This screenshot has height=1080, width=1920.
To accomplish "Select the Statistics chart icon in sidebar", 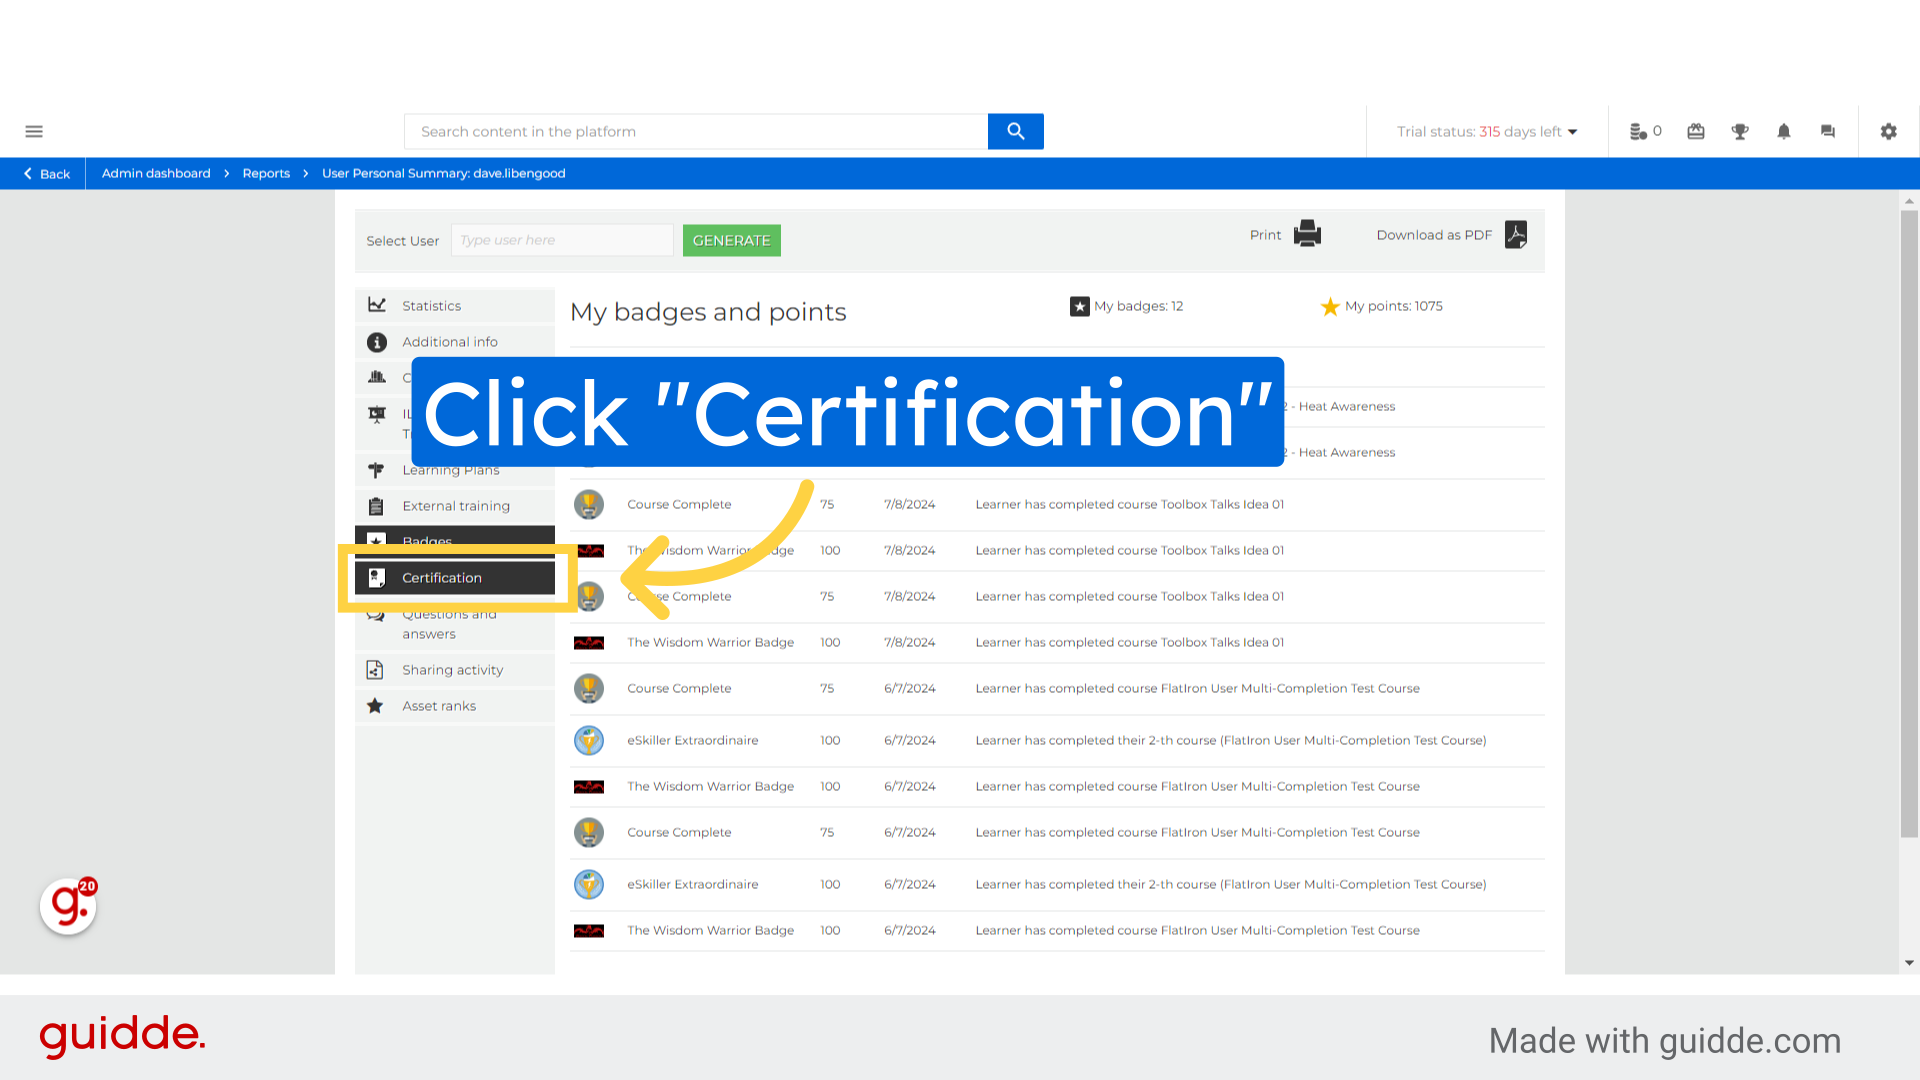I will (377, 305).
